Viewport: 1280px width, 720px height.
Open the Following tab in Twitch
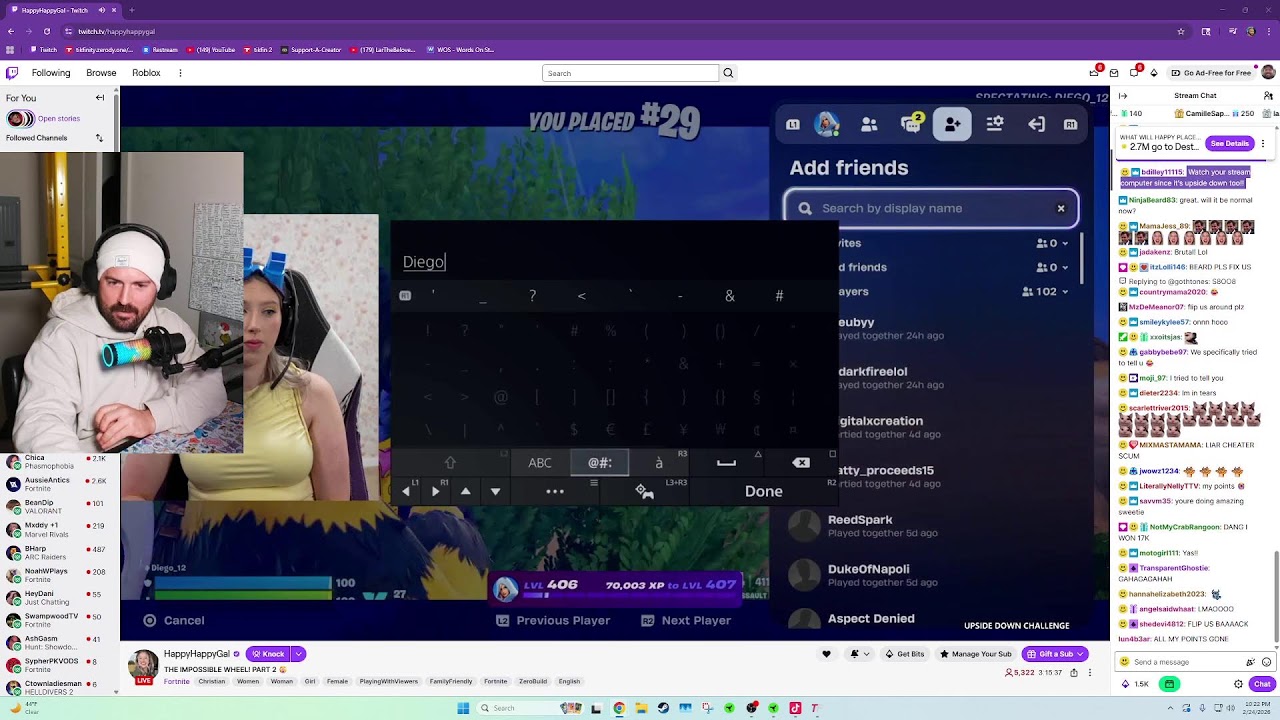51,73
